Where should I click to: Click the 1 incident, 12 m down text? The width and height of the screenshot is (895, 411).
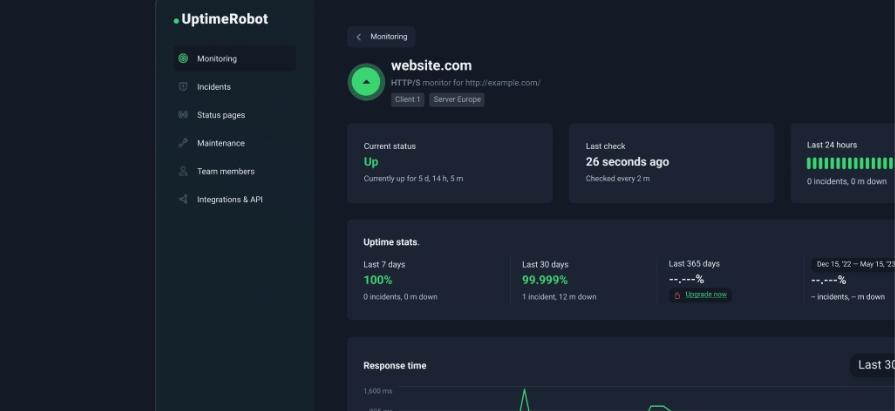tap(559, 297)
